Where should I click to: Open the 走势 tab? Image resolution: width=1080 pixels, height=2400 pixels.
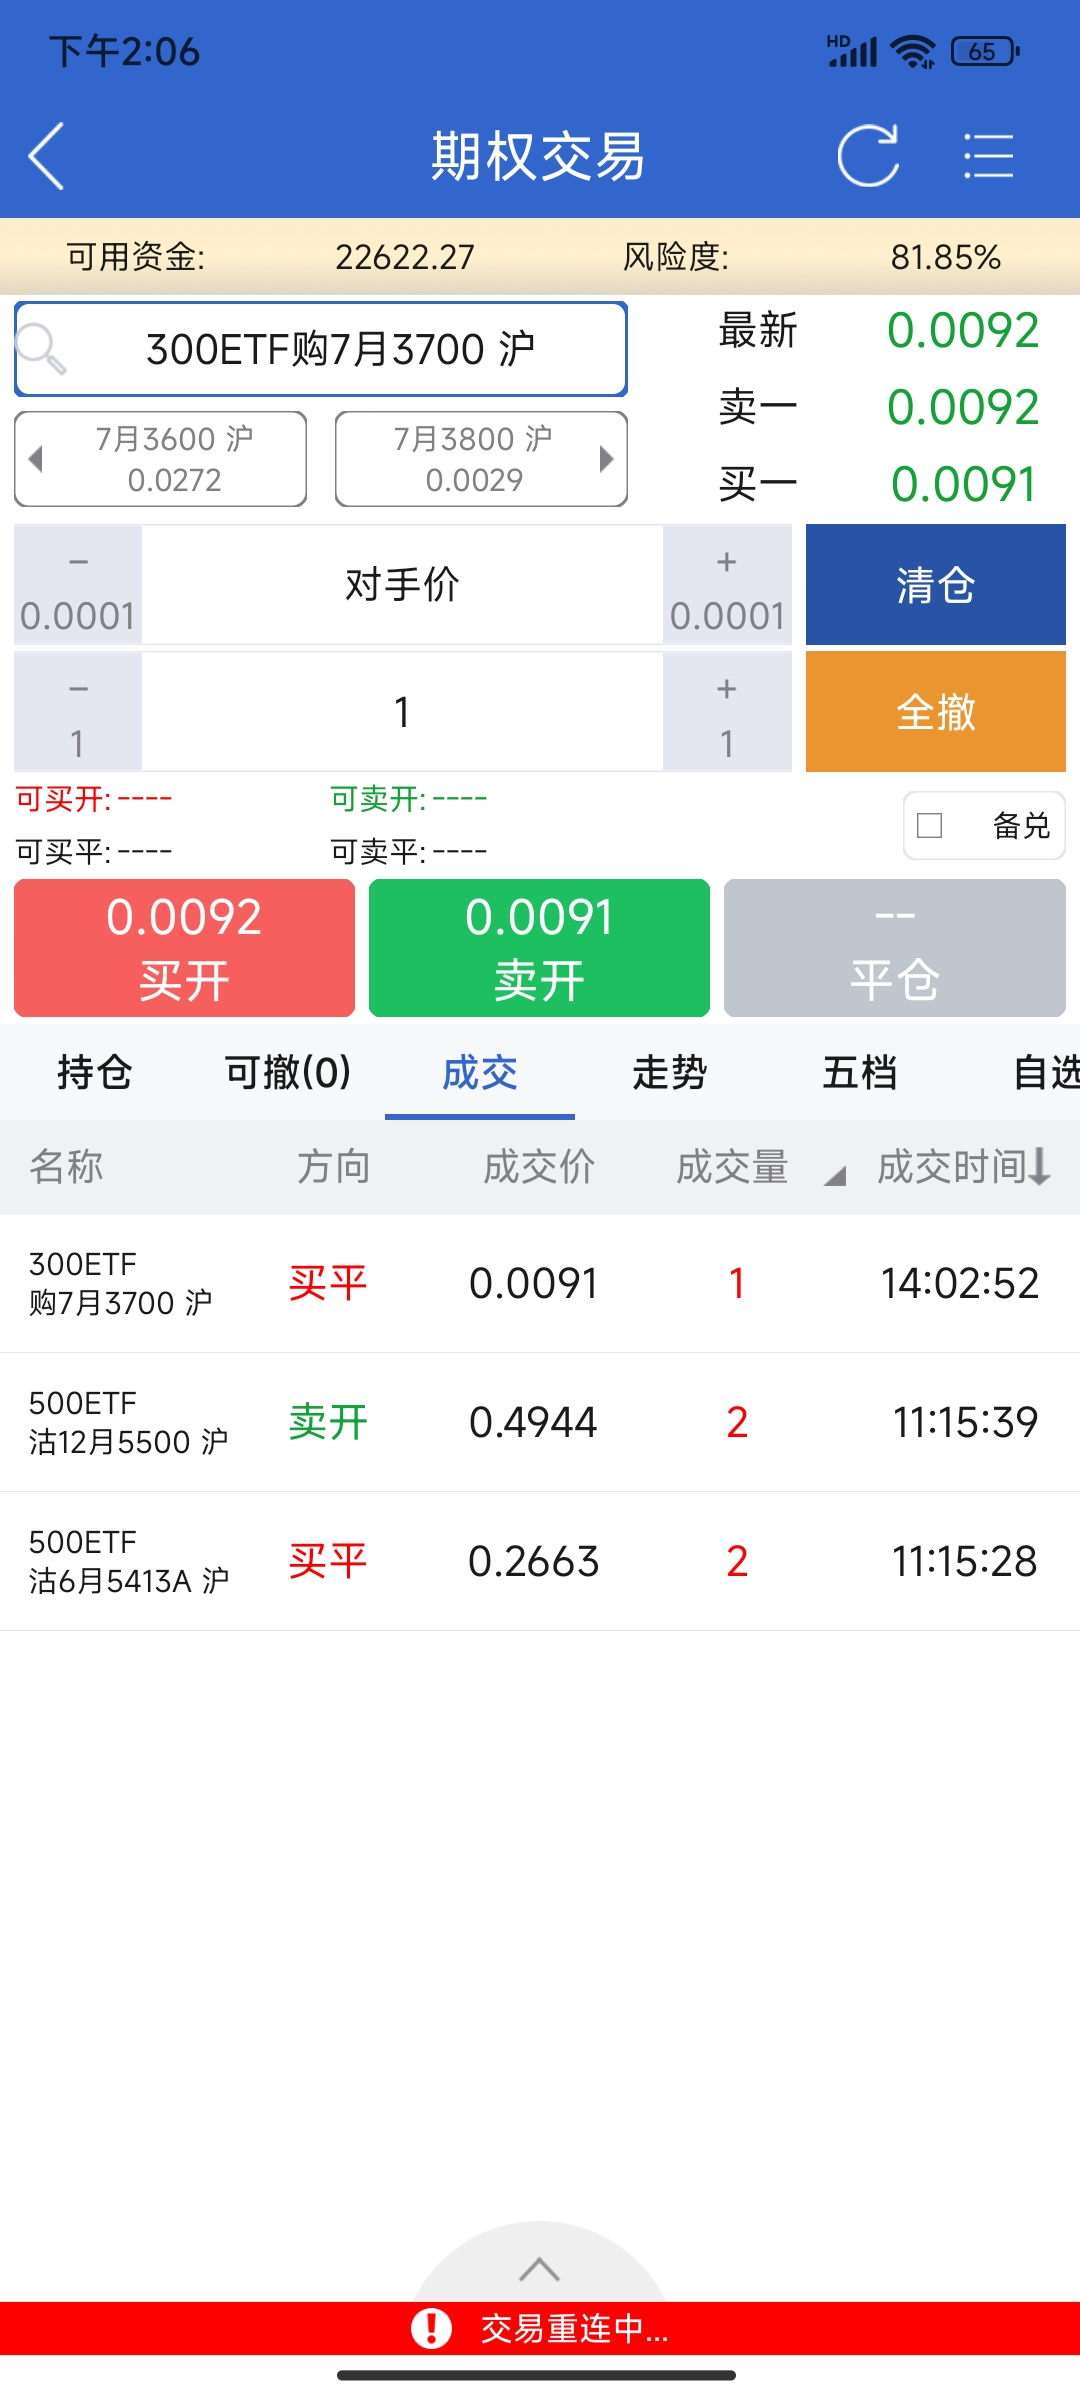670,1073
